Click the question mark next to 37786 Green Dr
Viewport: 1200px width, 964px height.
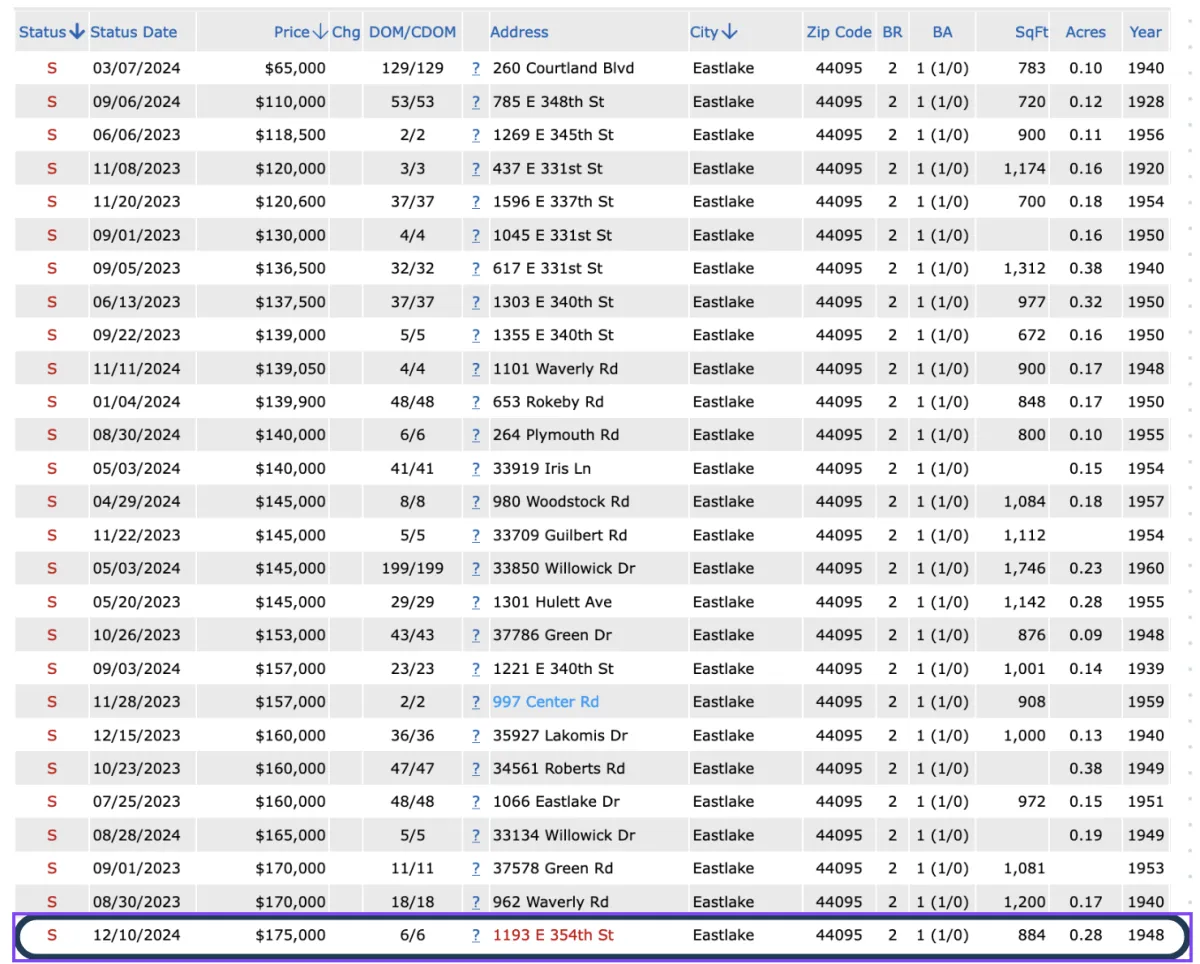pyautogui.click(x=476, y=635)
